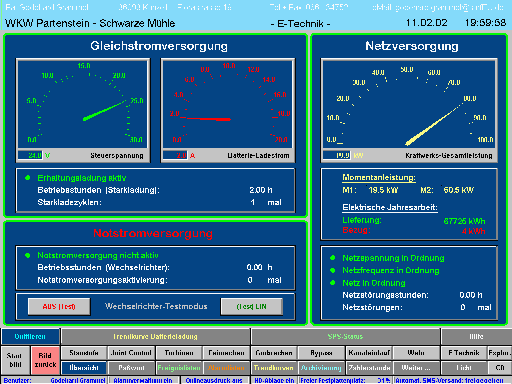Select the Übersicht navigation button
Viewport: 512px width, 384px height.
84,368
